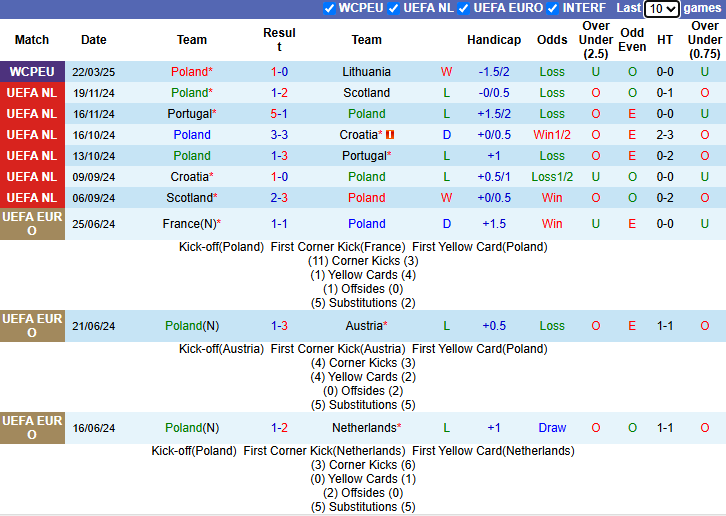Uncheck the WCPEU competition checkbox
Screen dimensions: 726x516
point(330,8)
